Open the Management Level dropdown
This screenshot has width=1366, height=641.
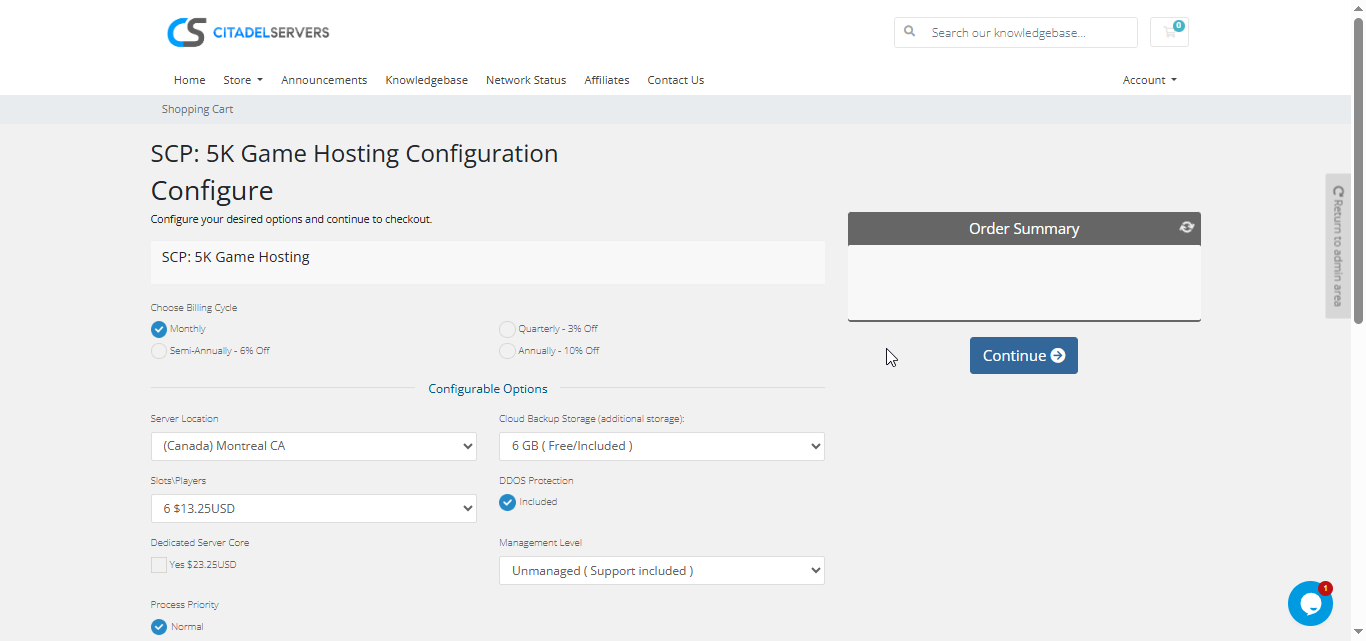[661, 570]
